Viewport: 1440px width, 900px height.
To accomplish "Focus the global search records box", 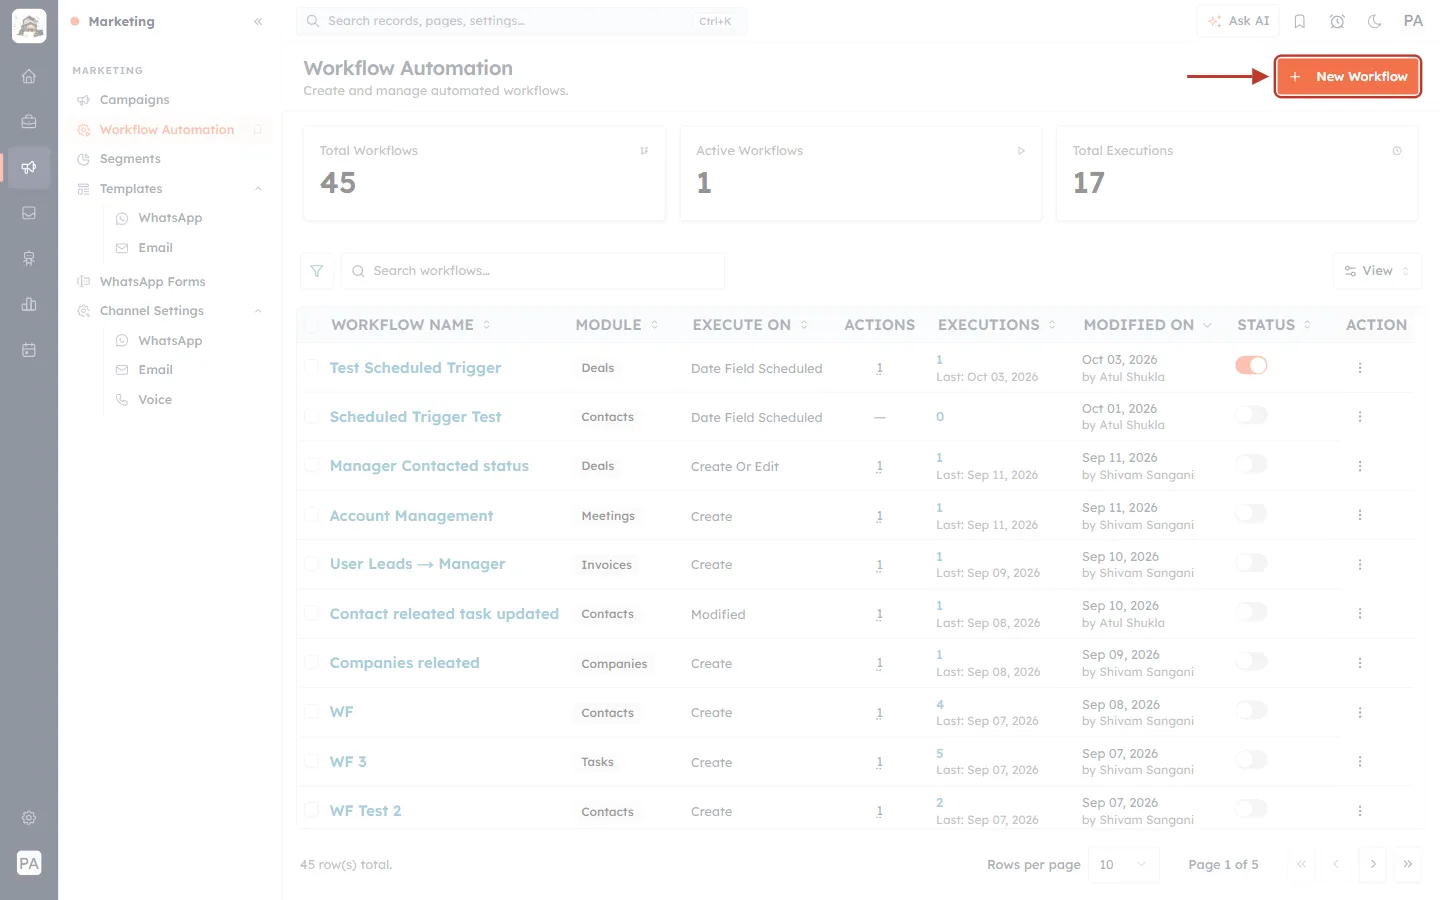I will pyautogui.click(x=521, y=21).
